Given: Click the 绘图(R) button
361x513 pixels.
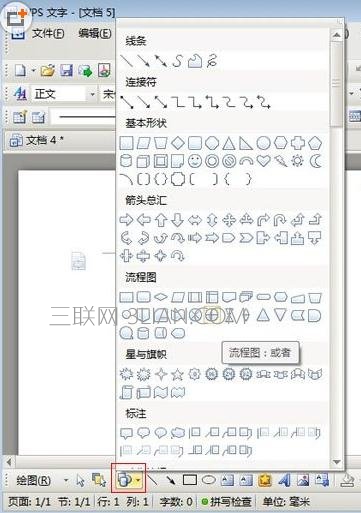Looking at the screenshot, I should click(34, 481).
